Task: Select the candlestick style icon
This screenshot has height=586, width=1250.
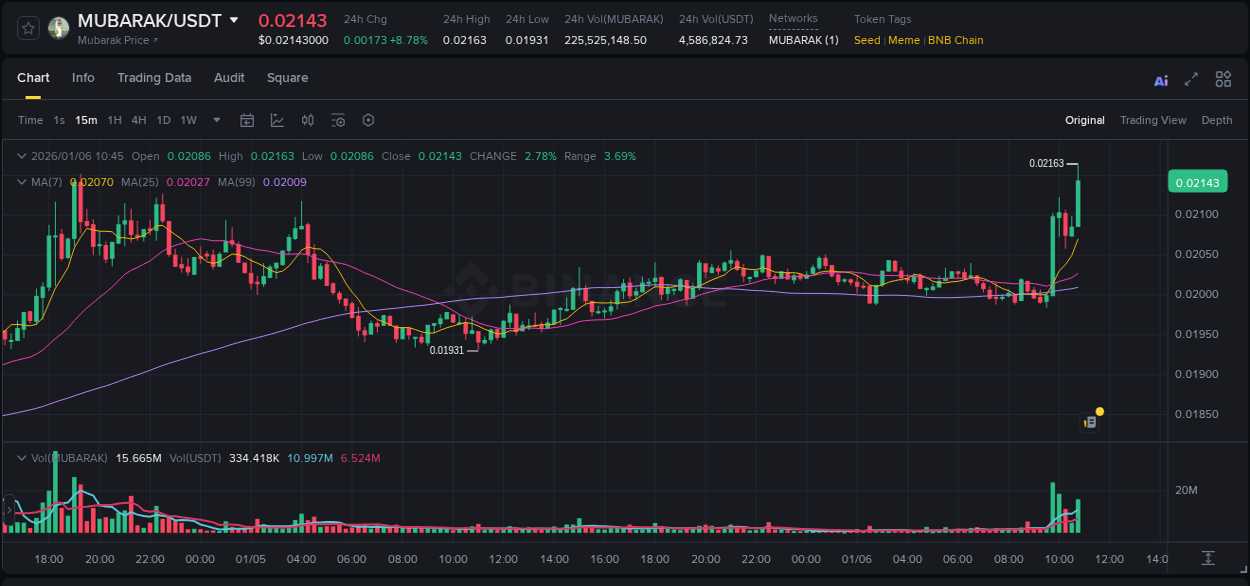Action: pyautogui.click(x=308, y=120)
